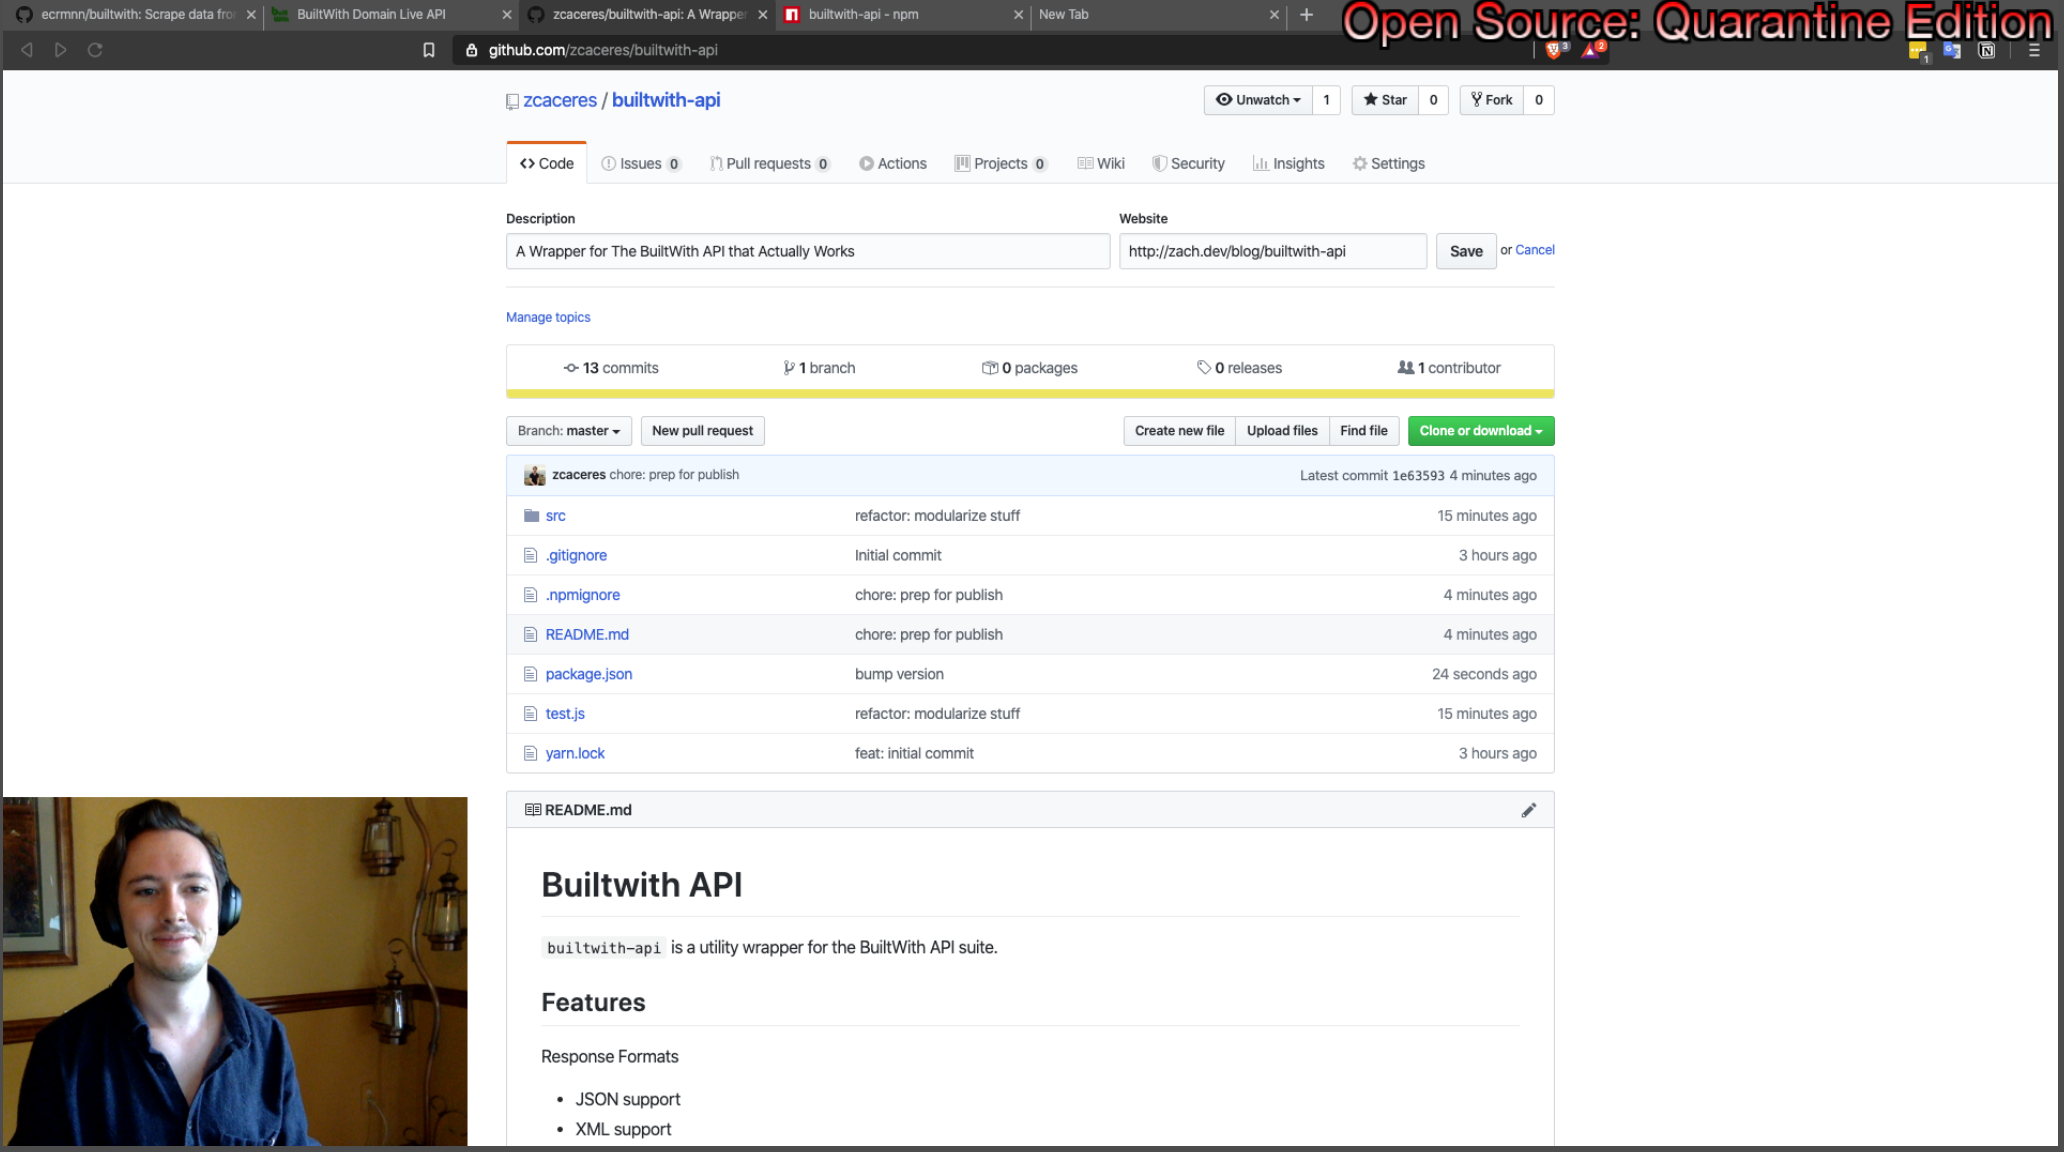The image size is (2064, 1152).
Task: Open the Brave shields icon
Action: click(1554, 50)
